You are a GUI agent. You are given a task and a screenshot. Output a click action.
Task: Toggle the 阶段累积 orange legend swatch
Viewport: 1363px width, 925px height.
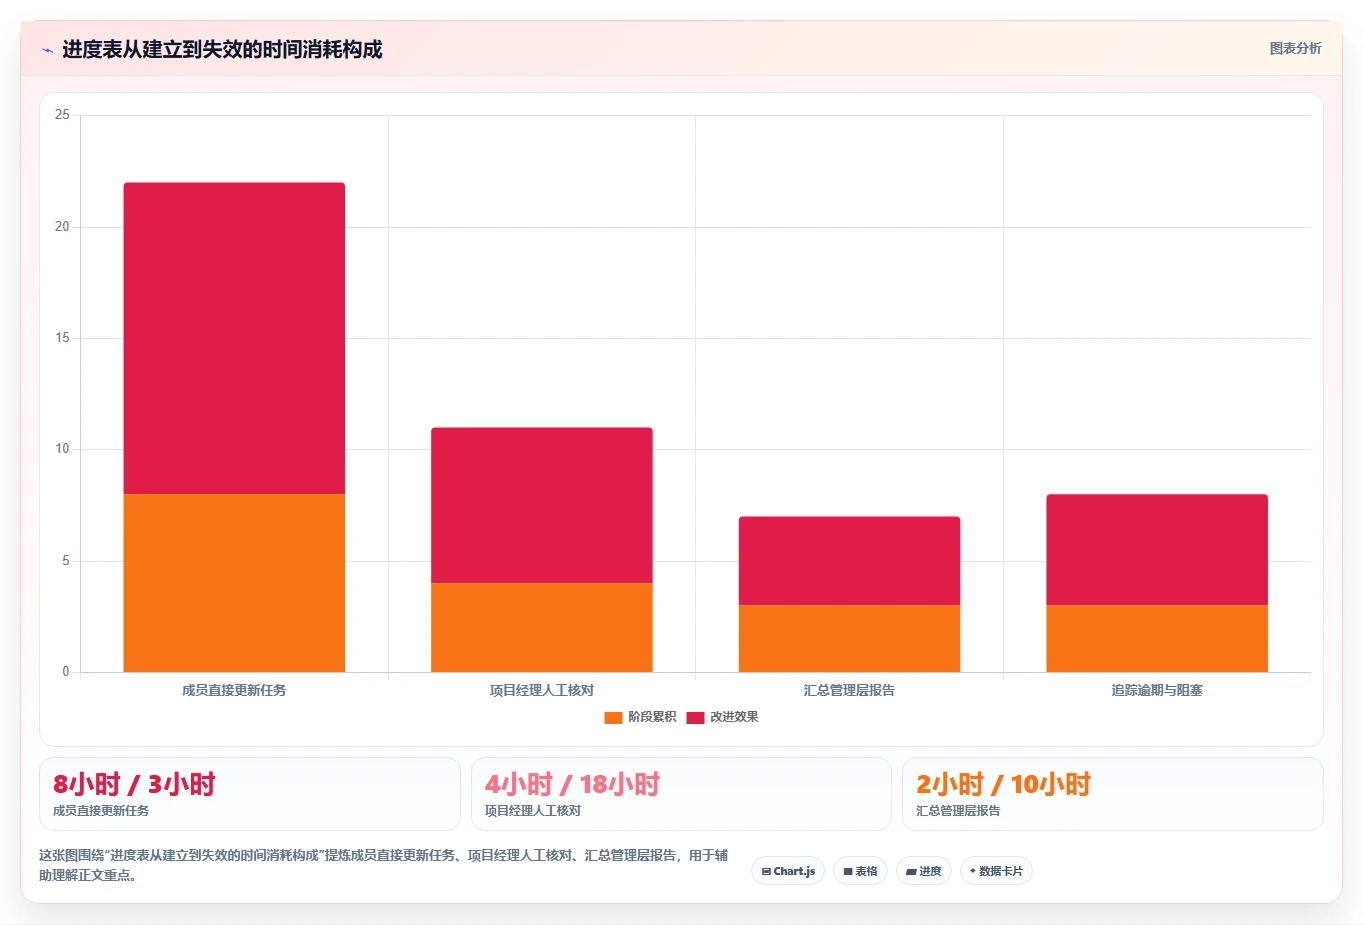[x=613, y=717]
